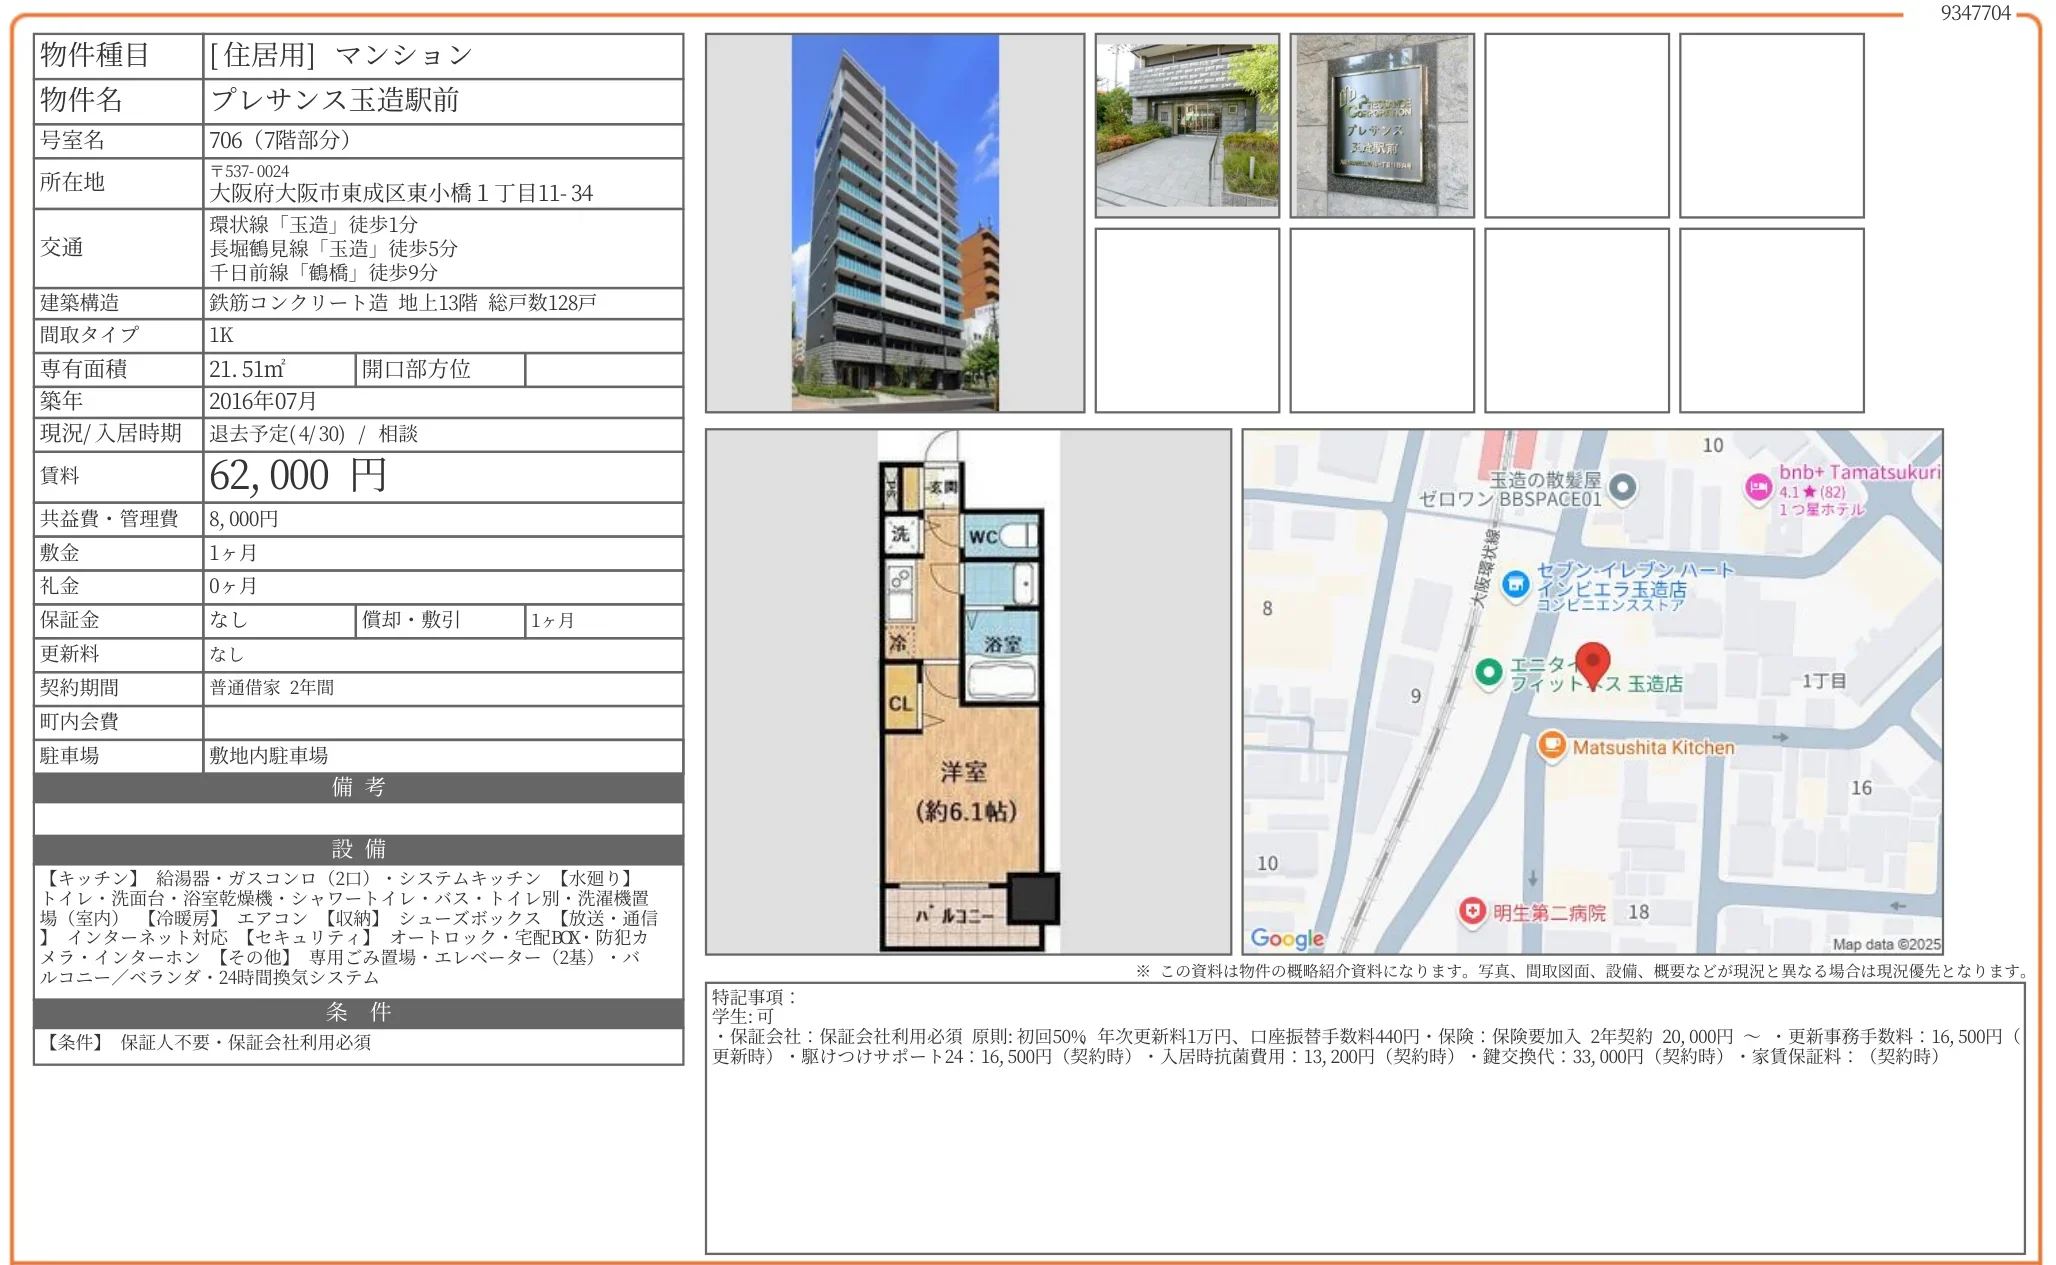Click the Anytime Fitness green map icon
Screen dimensions: 2056x1265
(1488, 672)
